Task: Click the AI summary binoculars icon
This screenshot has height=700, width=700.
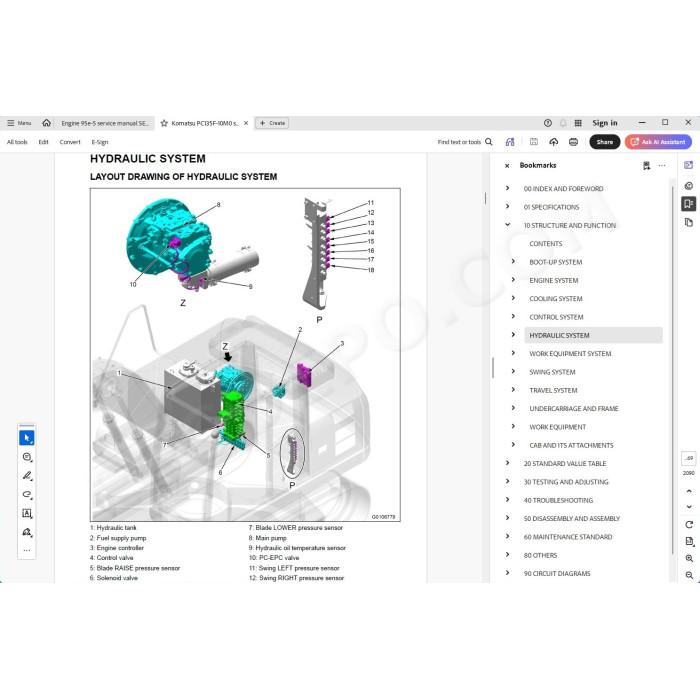Action: 510,142
